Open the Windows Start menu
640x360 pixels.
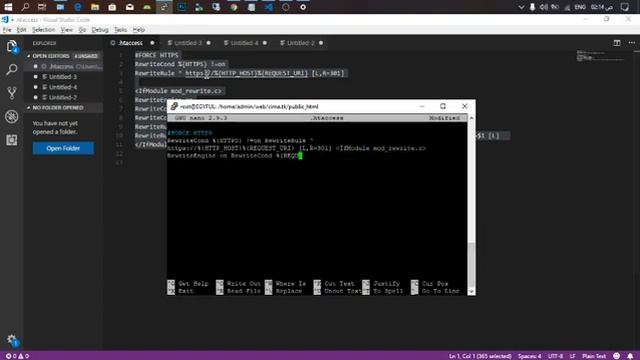(8, 7)
